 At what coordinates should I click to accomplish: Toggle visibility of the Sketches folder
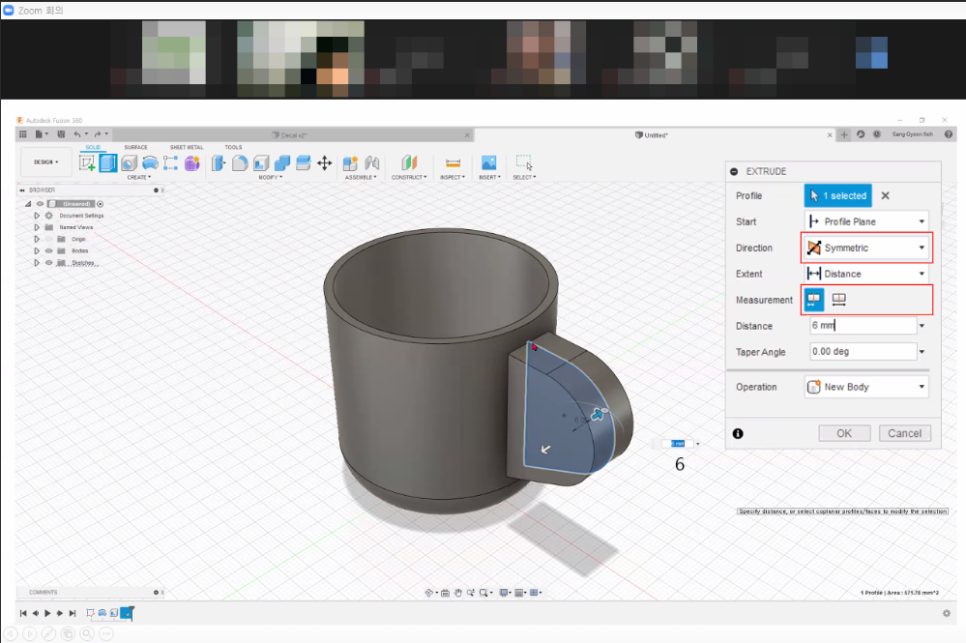click(x=49, y=262)
